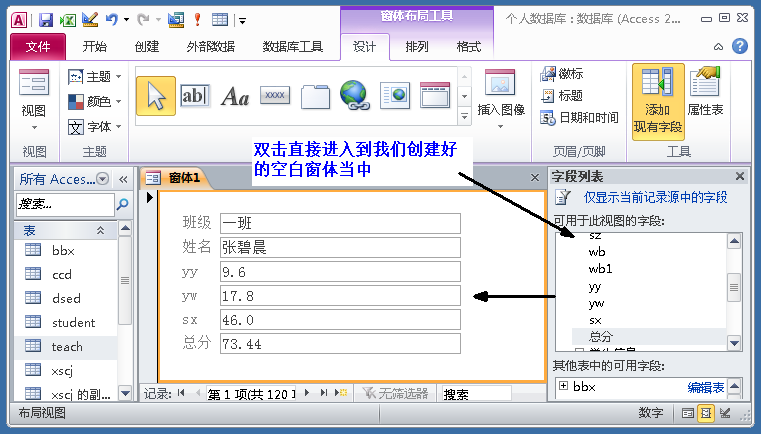The height and width of the screenshot is (434, 761).
Task: Choose the Tab Control icon
Action: [x=315, y=96]
